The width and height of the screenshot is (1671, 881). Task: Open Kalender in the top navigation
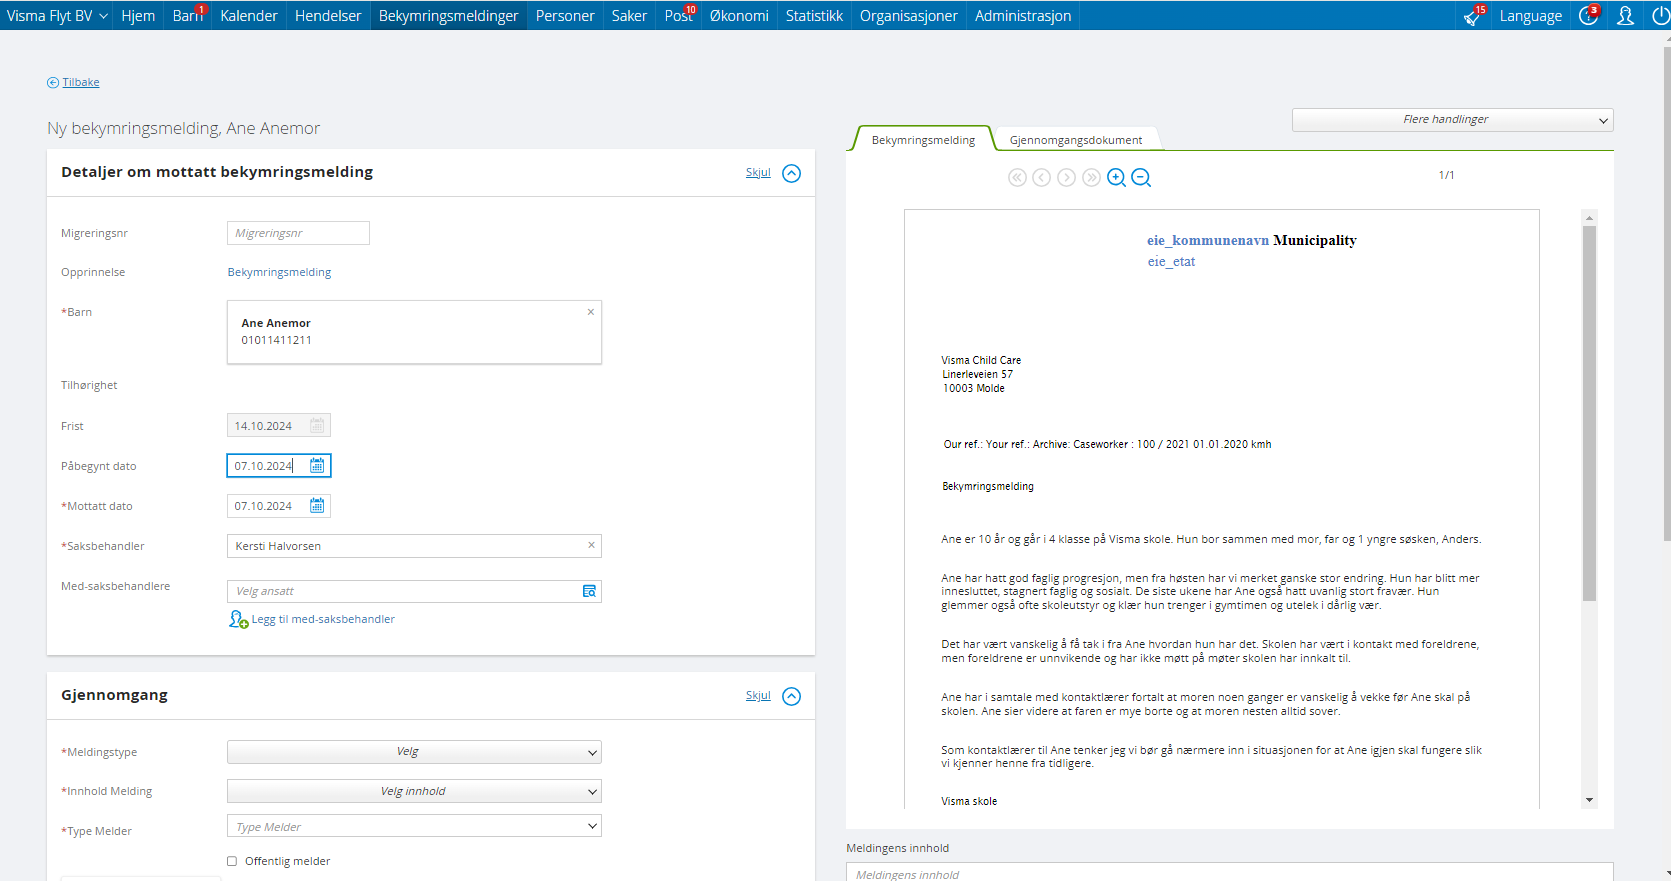click(249, 16)
